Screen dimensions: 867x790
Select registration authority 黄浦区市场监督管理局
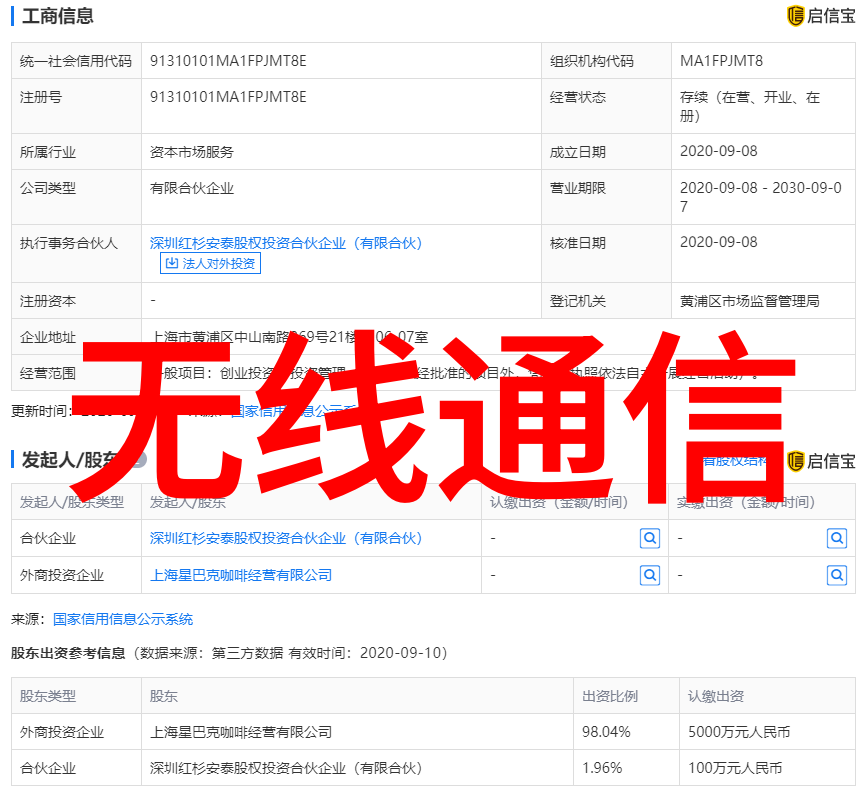749,301
